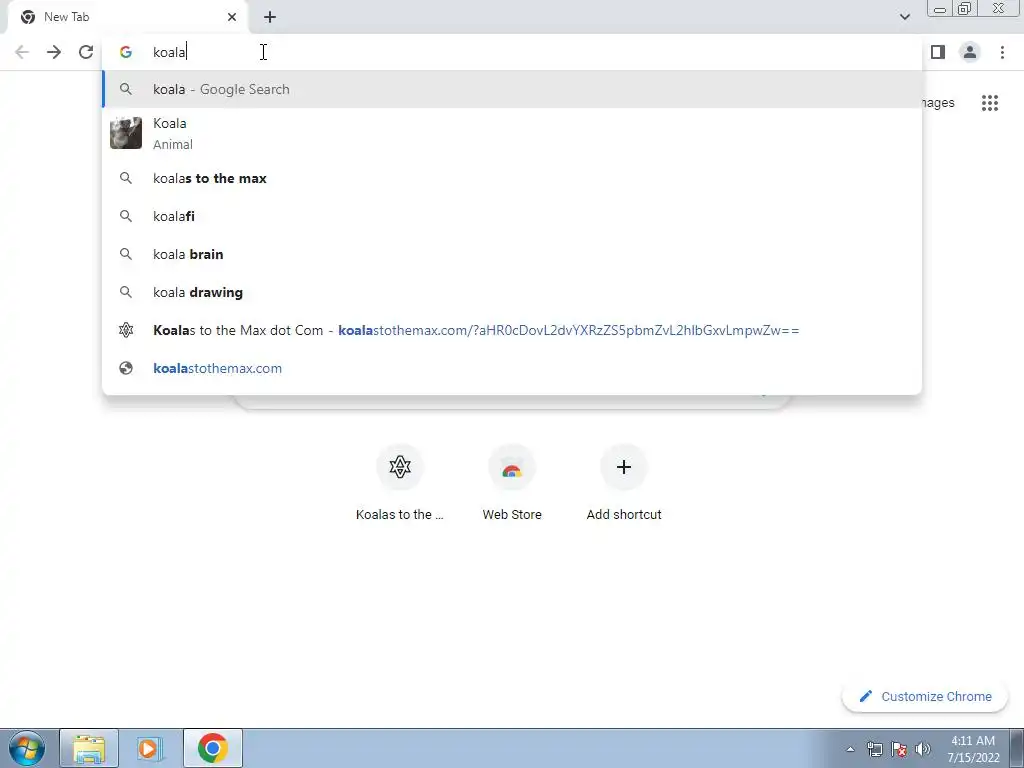
Task: Open the Koalas to the Max dot Com history entry
Action: 512,330
